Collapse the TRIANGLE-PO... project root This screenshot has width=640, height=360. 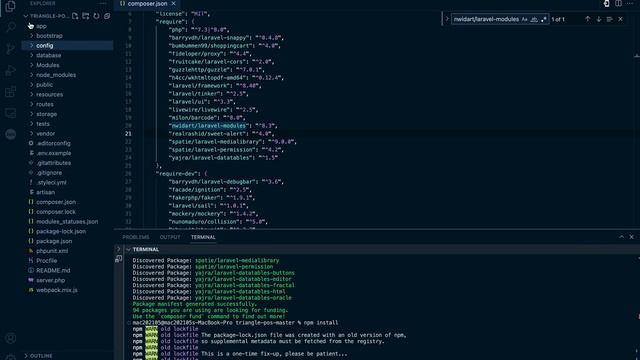tap(47, 16)
